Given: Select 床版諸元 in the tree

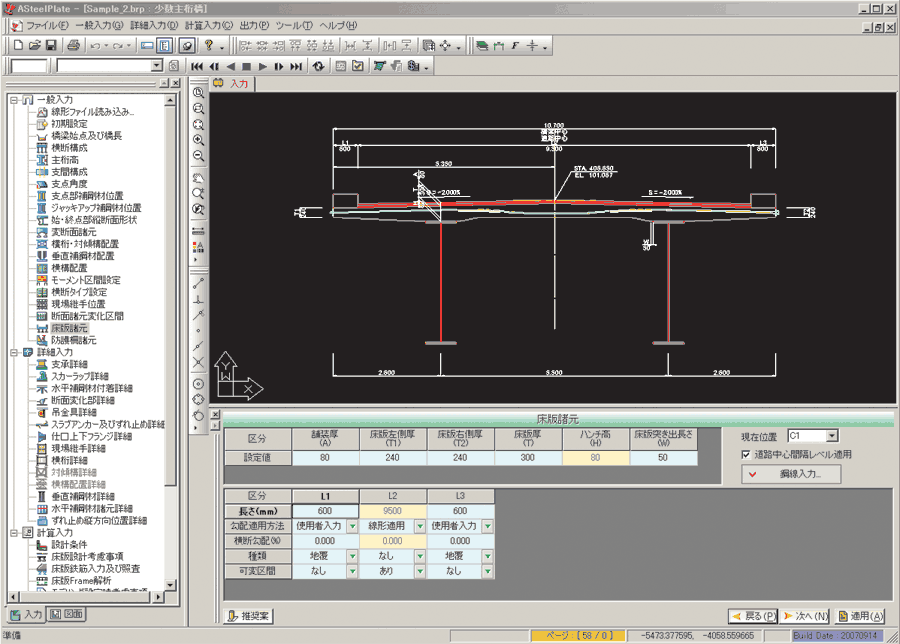Looking at the screenshot, I should click(69, 328).
